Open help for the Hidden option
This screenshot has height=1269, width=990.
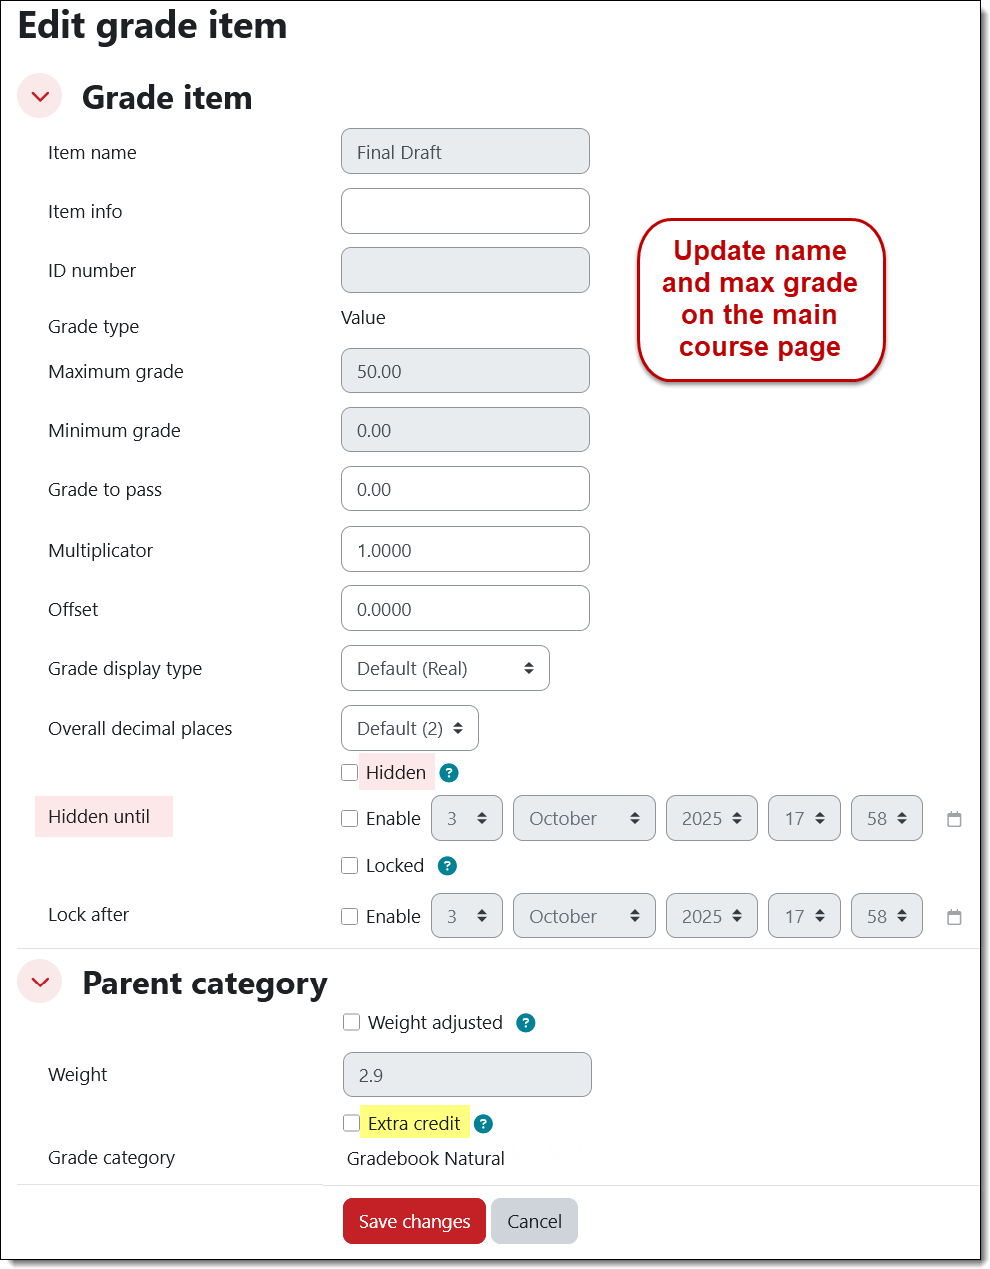(x=449, y=773)
